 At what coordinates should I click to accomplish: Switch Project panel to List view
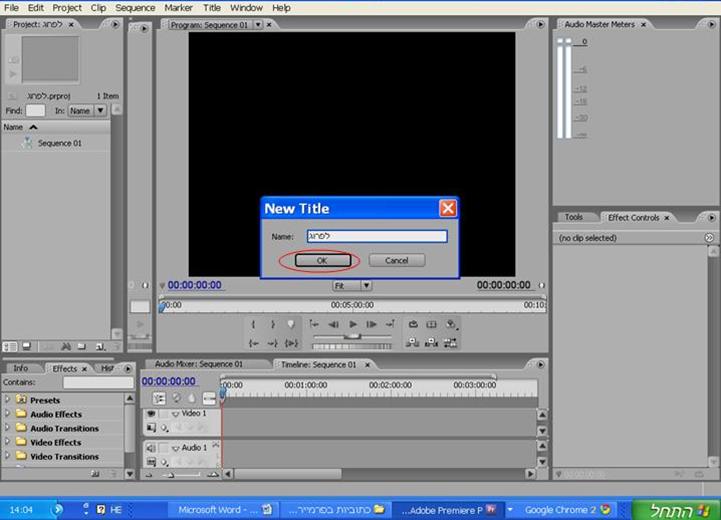10,346
